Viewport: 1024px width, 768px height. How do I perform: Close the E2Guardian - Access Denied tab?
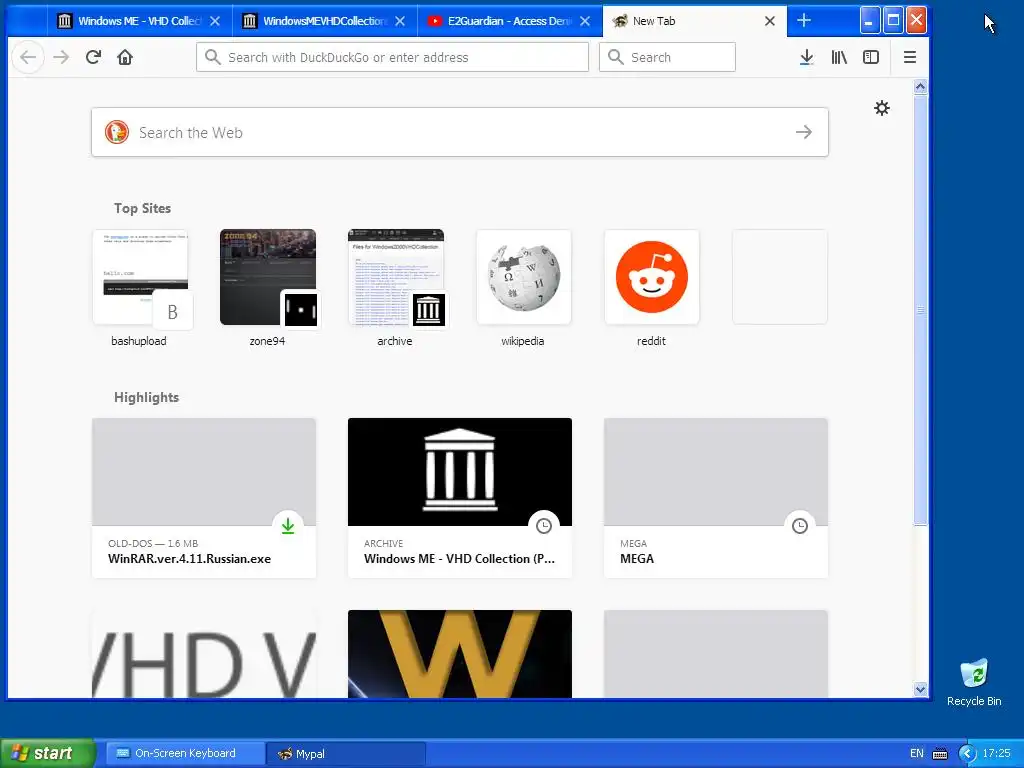click(585, 21)
